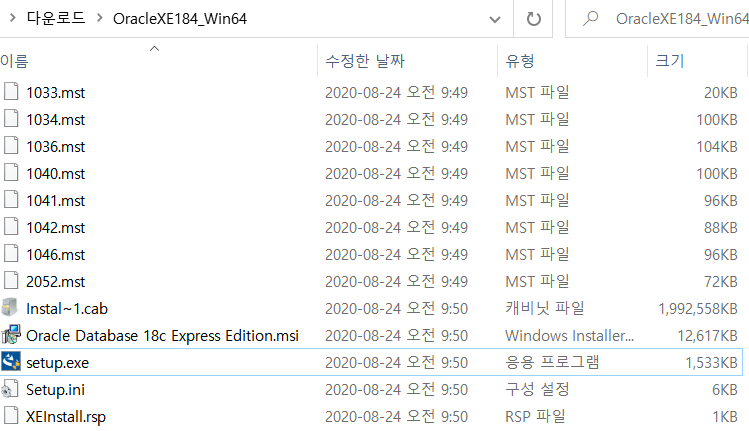Click the 20KB size of 1033.mst
The image size is (749, 431).
pyautogui.click(x=721, y=92)
